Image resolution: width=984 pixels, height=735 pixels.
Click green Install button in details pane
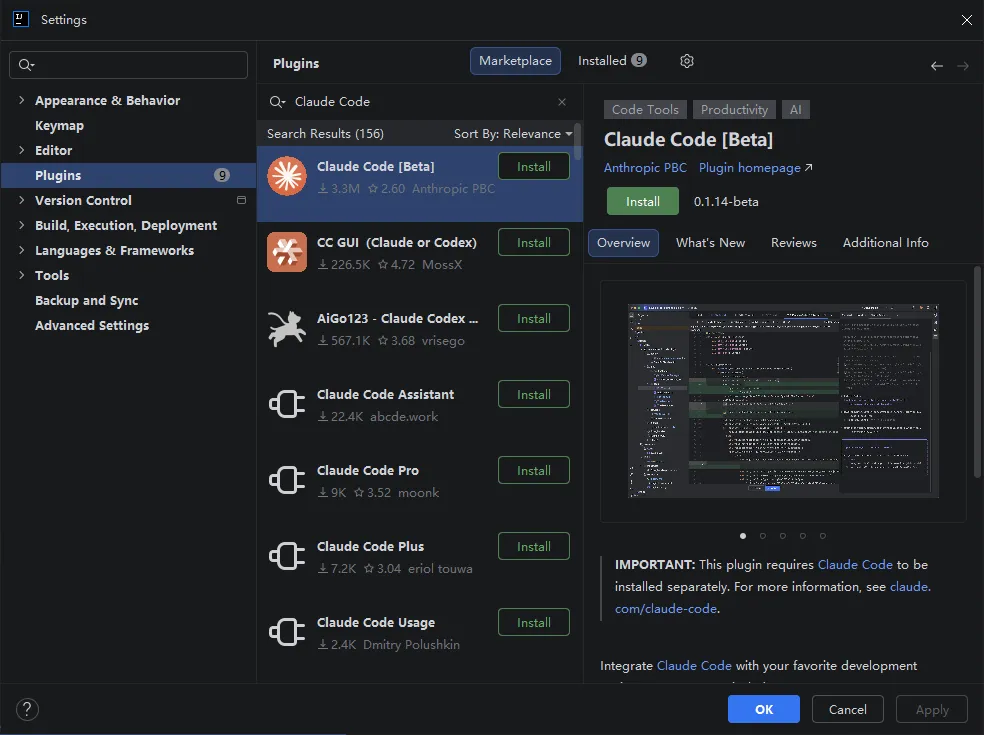(x=643, y=201)
